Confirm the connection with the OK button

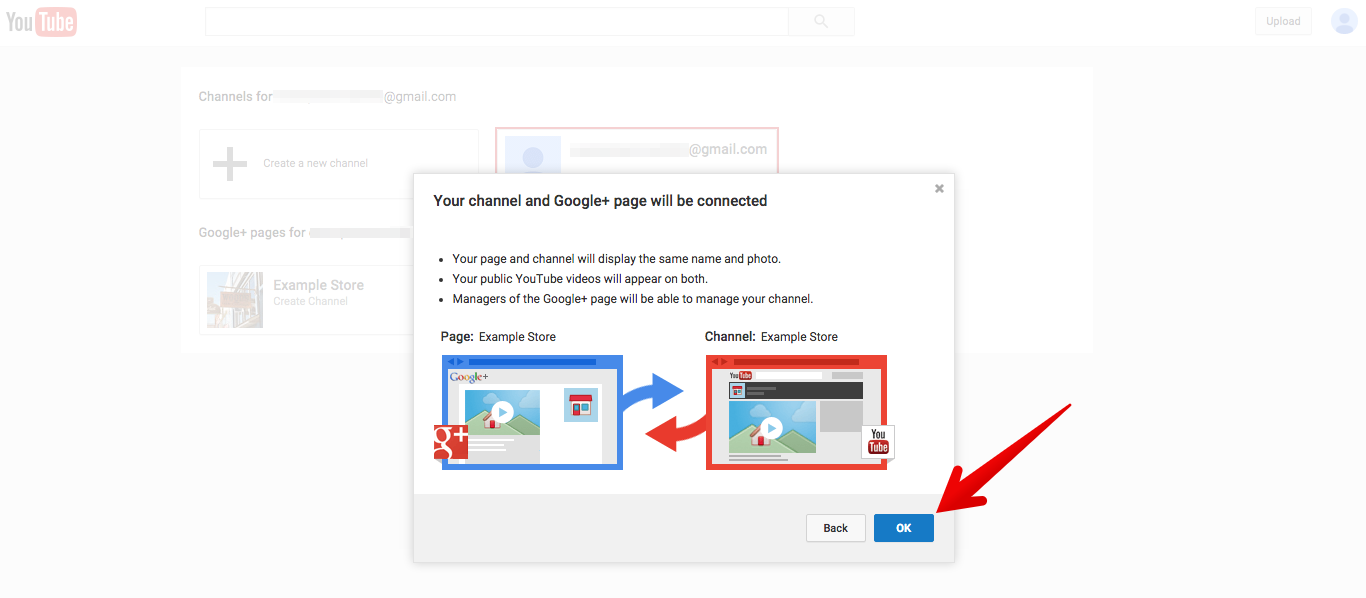point(903,528)
